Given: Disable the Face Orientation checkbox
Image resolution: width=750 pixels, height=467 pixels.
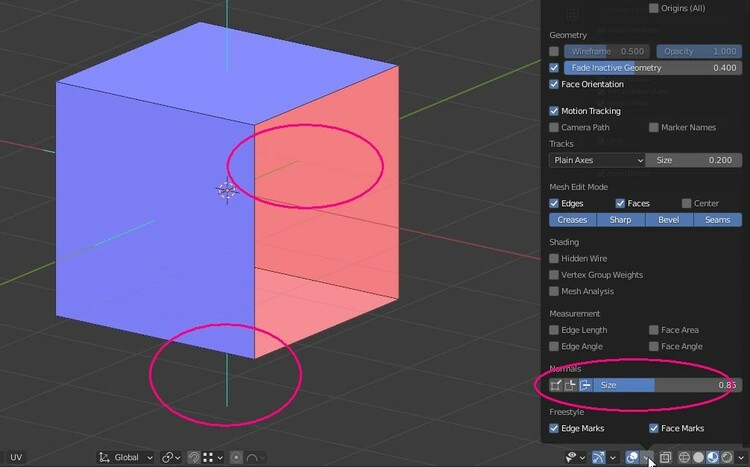Looking at the screenshot, I should (x=555, y=85).
